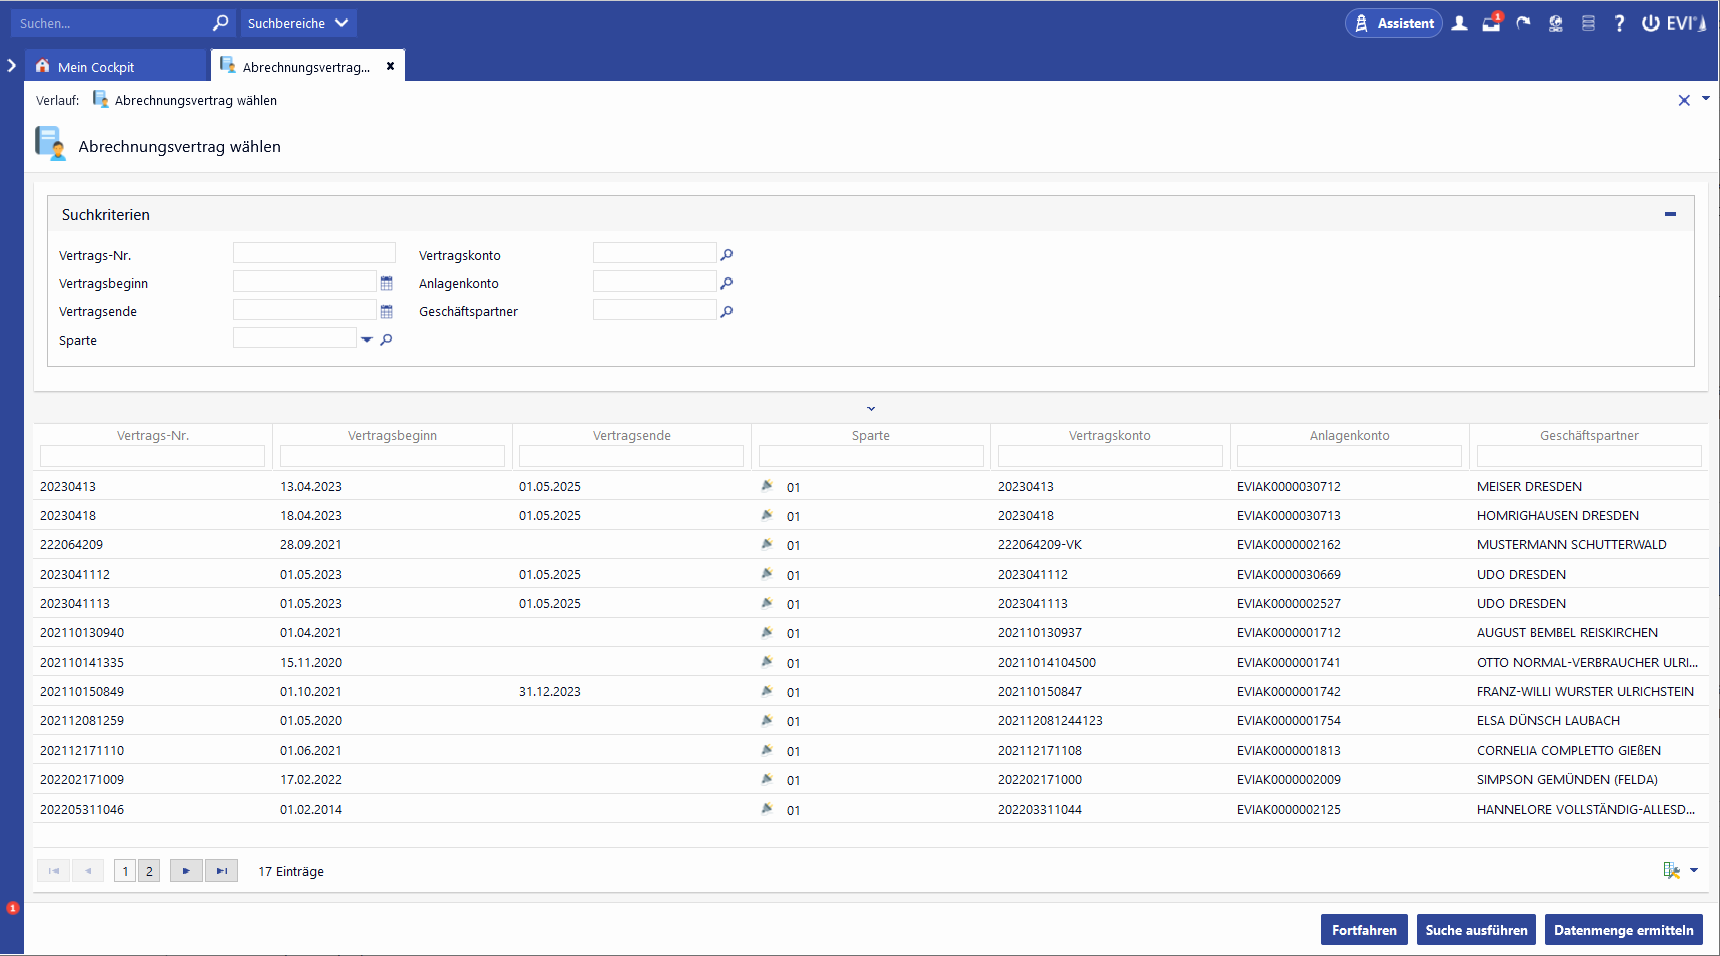Open calendar picker for Vertragsbeginn
The image size is (1720, 956).
(387, 283)
